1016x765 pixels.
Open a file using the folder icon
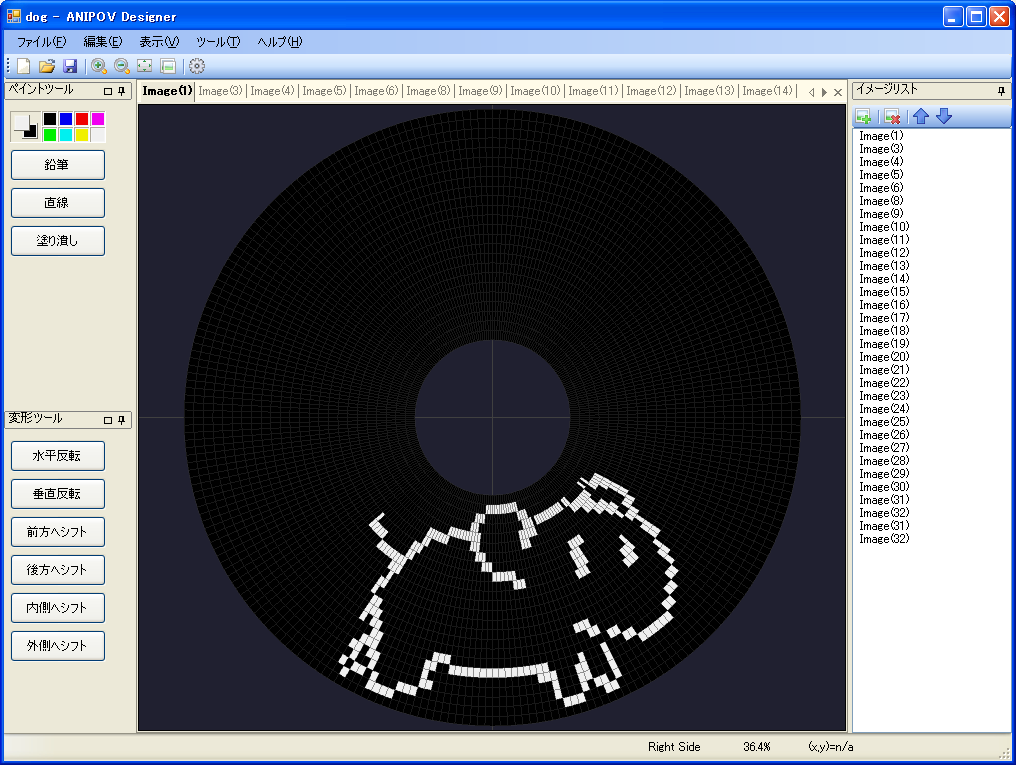47,66
